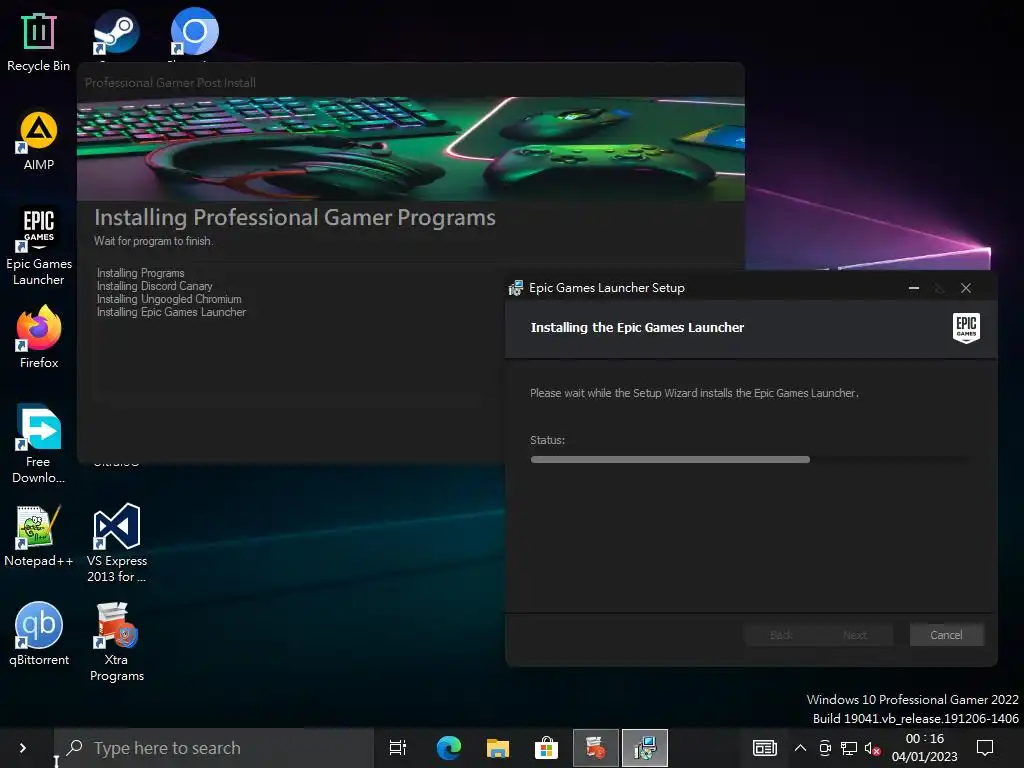Screen dimensions: 1024x768
Task: Click the muted volume tray icon
Action: pyautogui.click(x=872, y=748)
